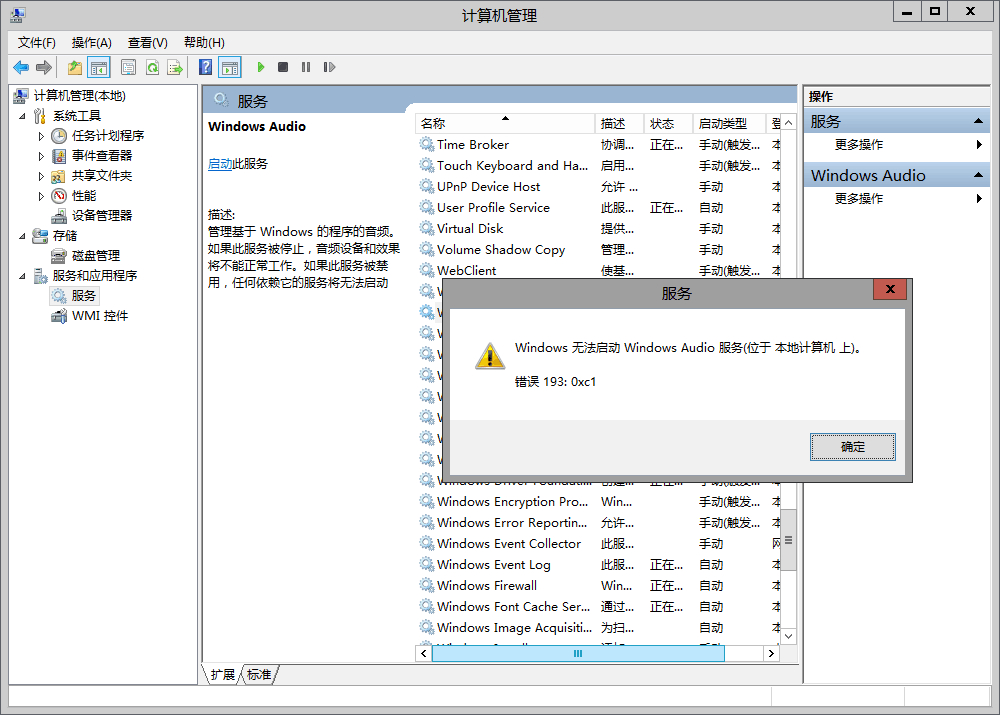Toggle the console tree pane icon

pos(99,67)
